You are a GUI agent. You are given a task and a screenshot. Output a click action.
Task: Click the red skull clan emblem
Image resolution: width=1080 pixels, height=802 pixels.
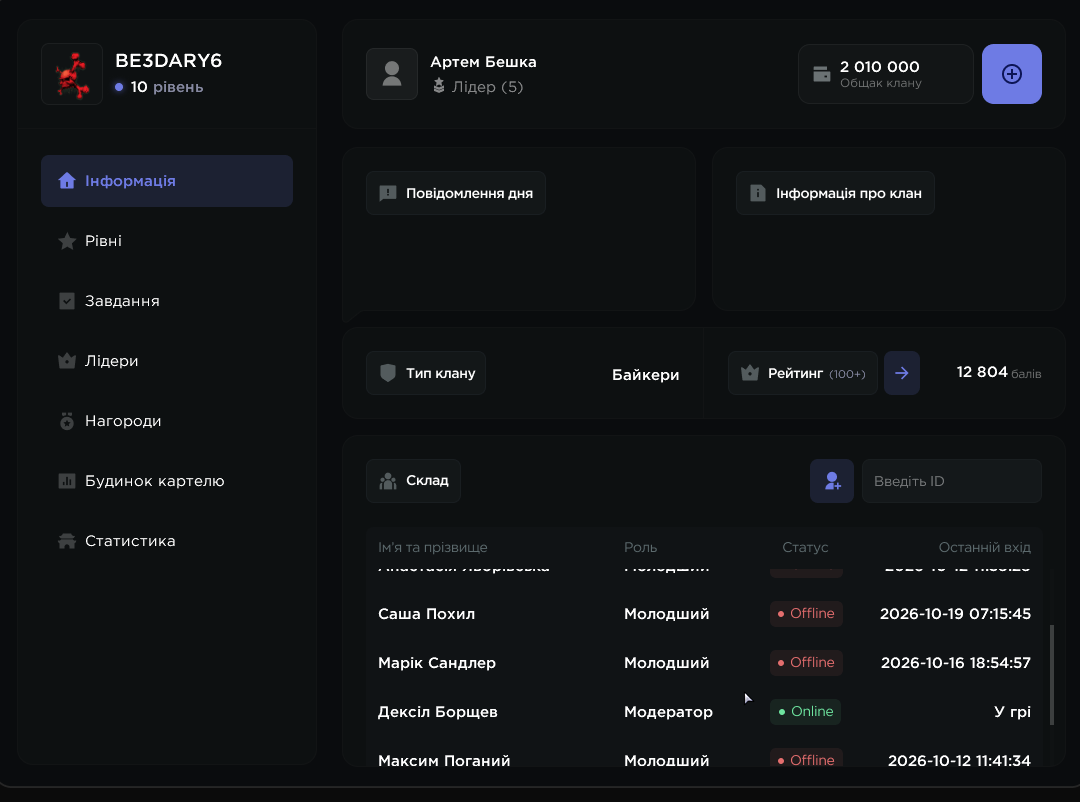point(72,74)
